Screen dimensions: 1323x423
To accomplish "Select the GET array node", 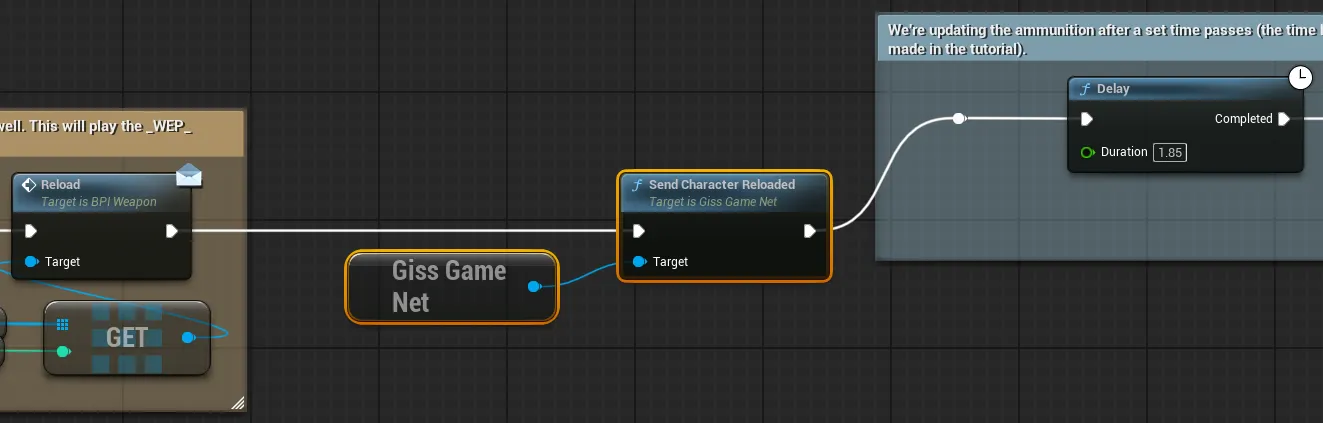I will 127,338.
